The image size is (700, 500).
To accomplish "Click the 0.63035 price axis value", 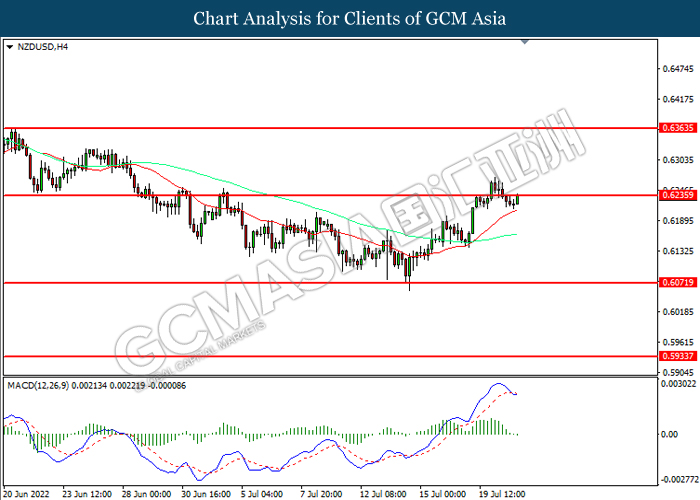I will (x=678, y=160).
